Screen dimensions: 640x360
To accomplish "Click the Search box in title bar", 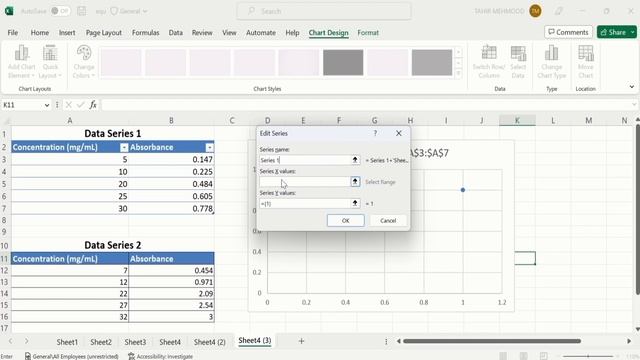I will tap(324, 11).
